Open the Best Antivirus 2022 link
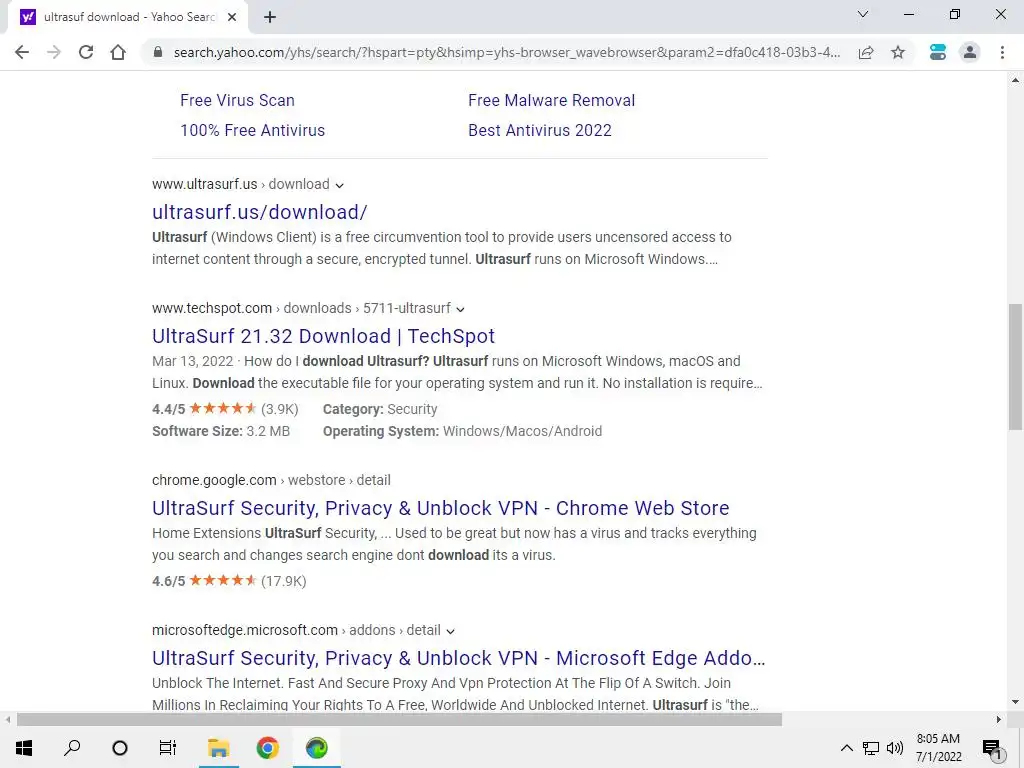Viewport: 1024px width, 768px height. (x=539, y=130)
